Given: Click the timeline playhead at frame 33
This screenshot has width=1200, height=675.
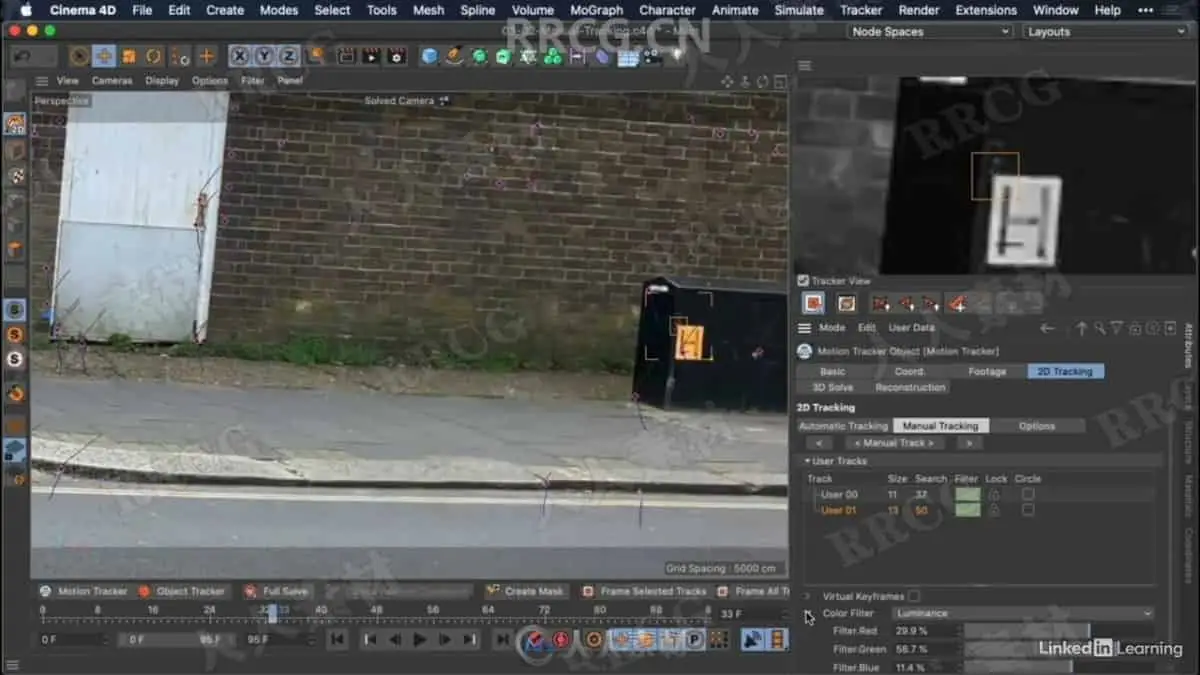Looking at the screenshot, I should (272, 612).
